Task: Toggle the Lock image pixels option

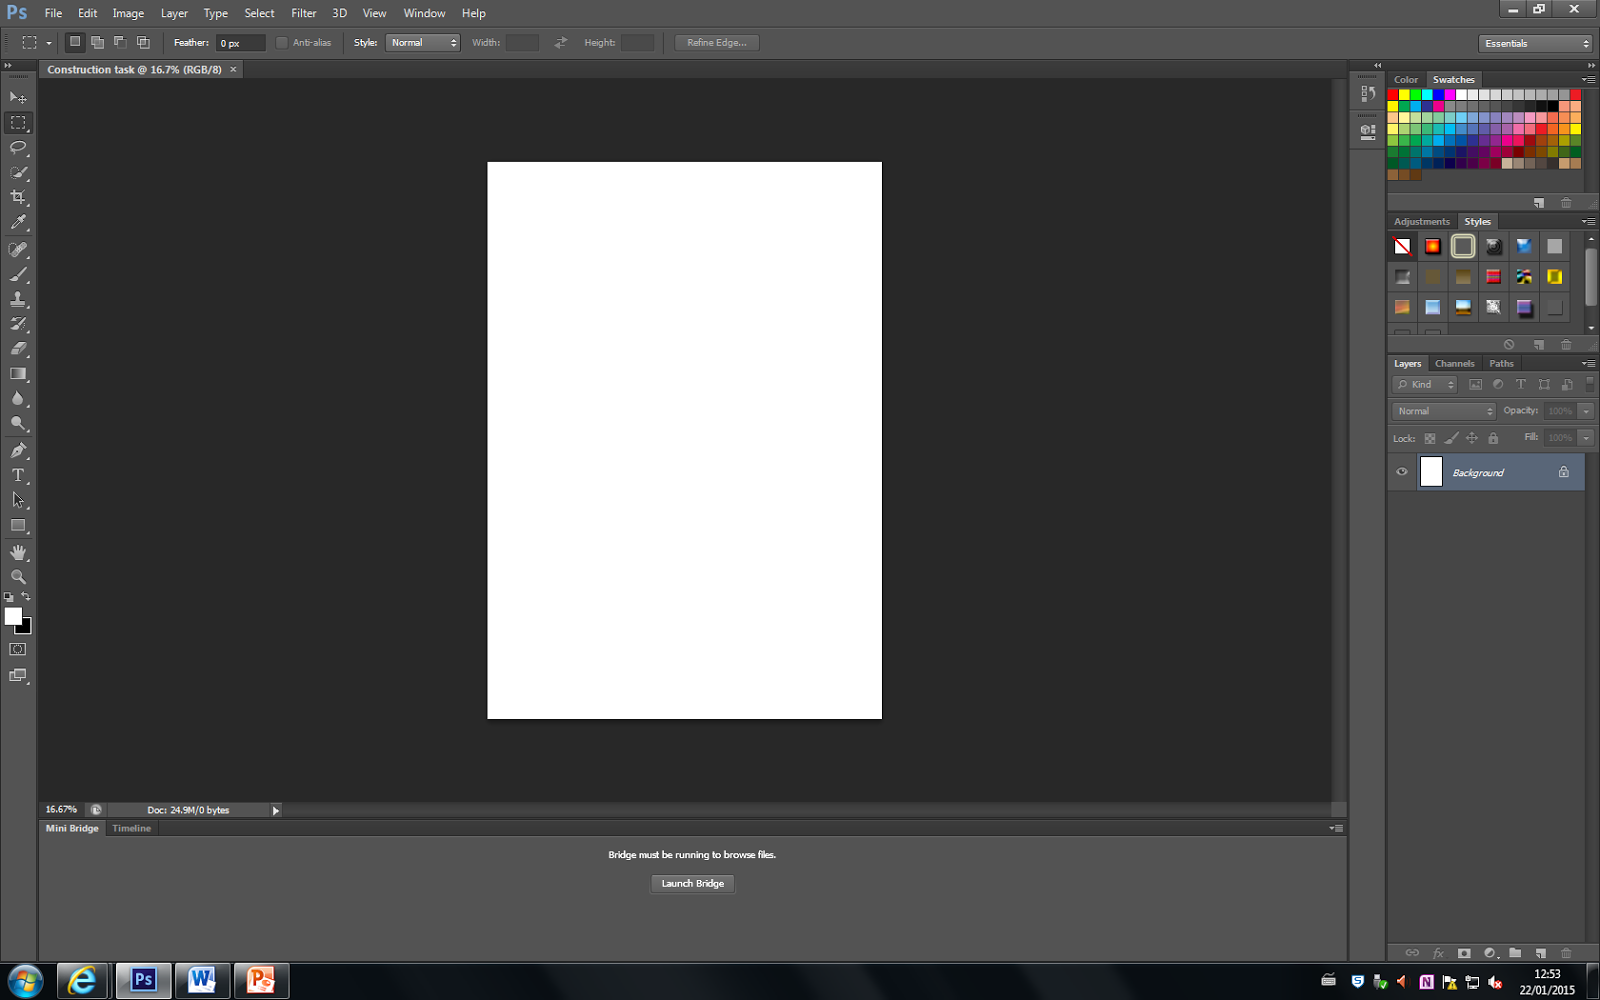Action: tap(1451, 438)
